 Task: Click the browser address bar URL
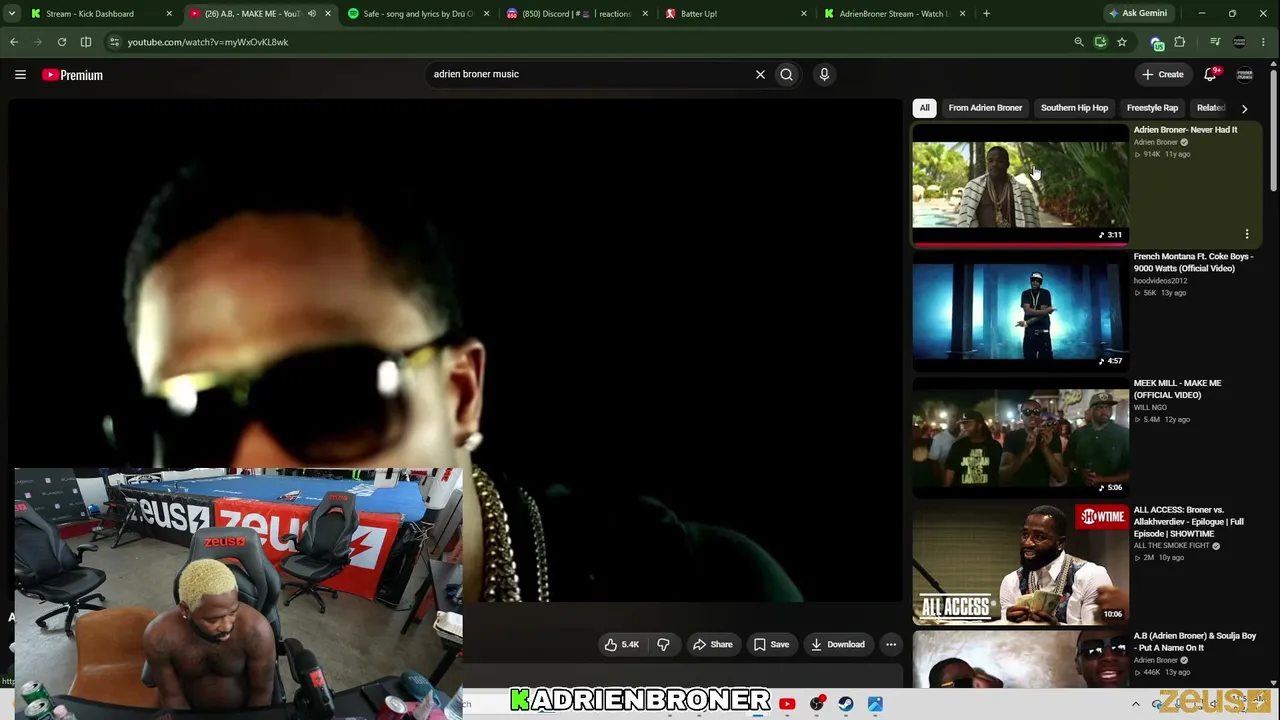[x=208, y=42]
